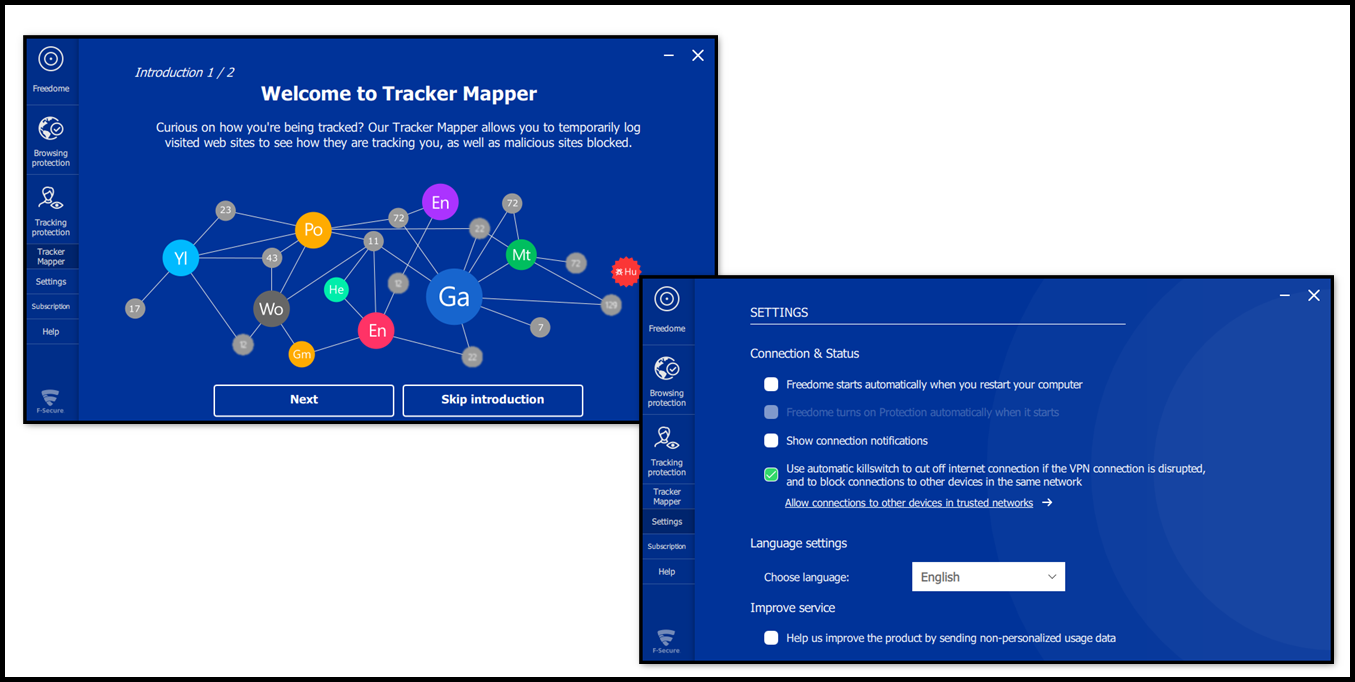Open Tracking protection in the Settings window sidebar
The height and width of the screenshot is (682, 1355).
[x=667, y=450]
